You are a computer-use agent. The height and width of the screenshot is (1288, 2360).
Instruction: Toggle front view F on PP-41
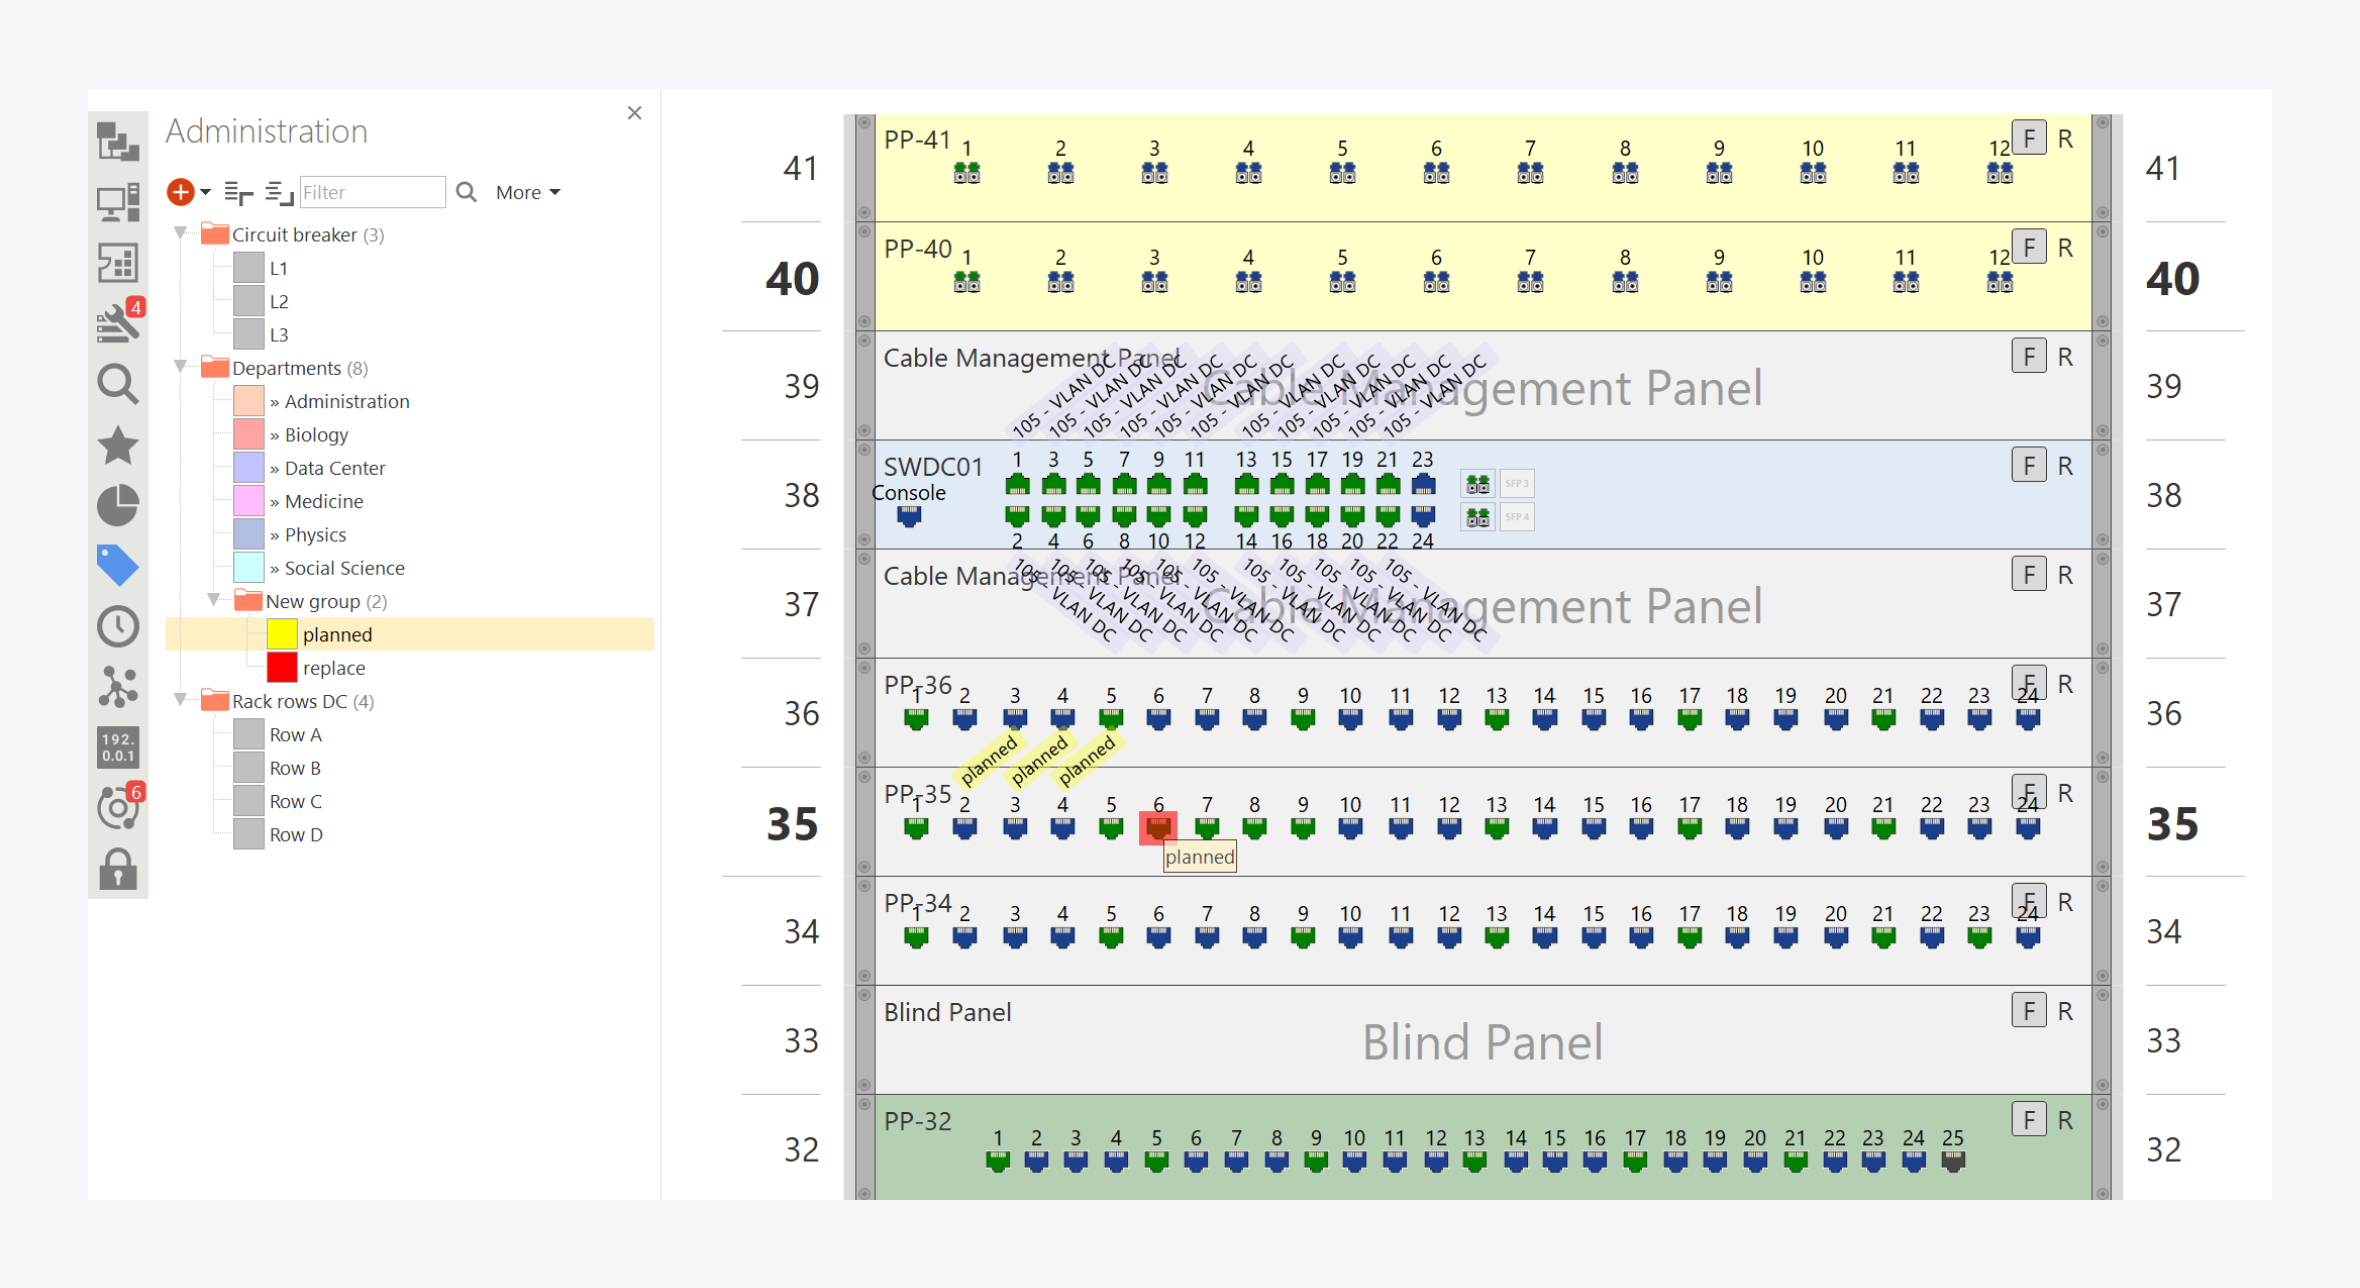(2028, 139)
